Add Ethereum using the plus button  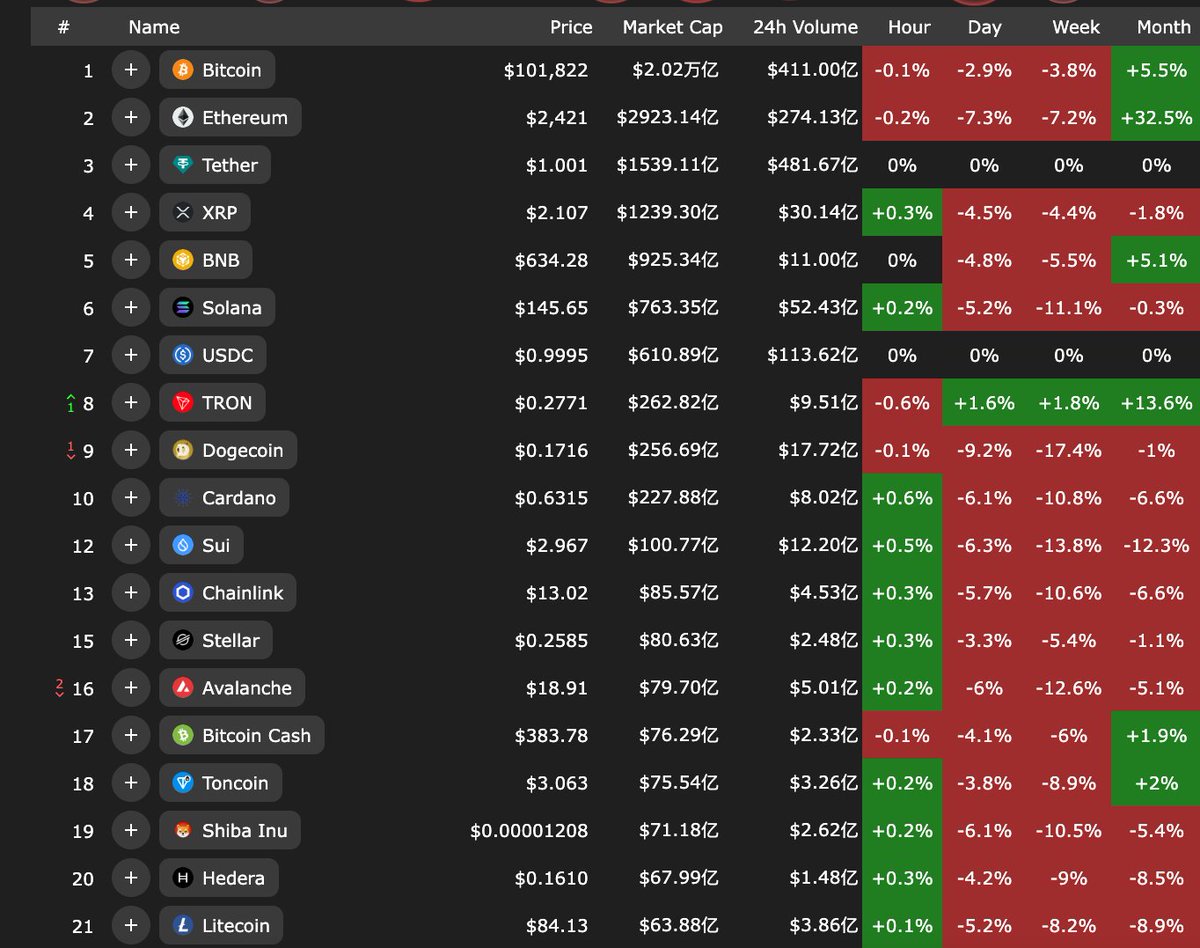click(130, 117)
